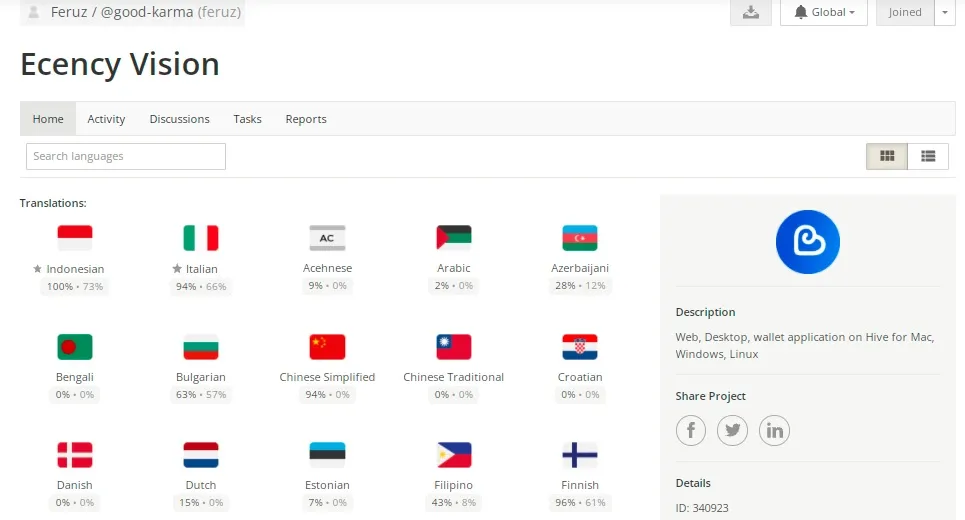Click the Chinese Traditional language name
The image size is (965, 520).
pyautogui.click(x=454, y=377)
